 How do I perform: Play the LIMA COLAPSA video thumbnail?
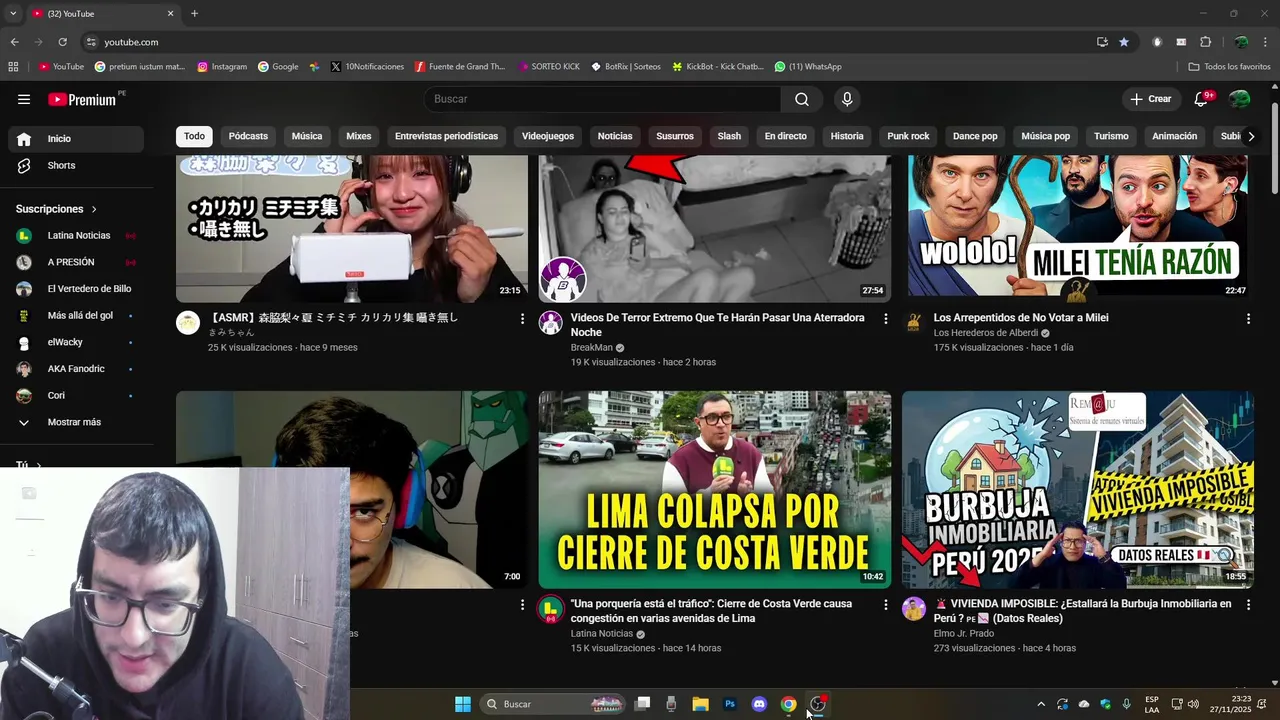coord(715,489)
